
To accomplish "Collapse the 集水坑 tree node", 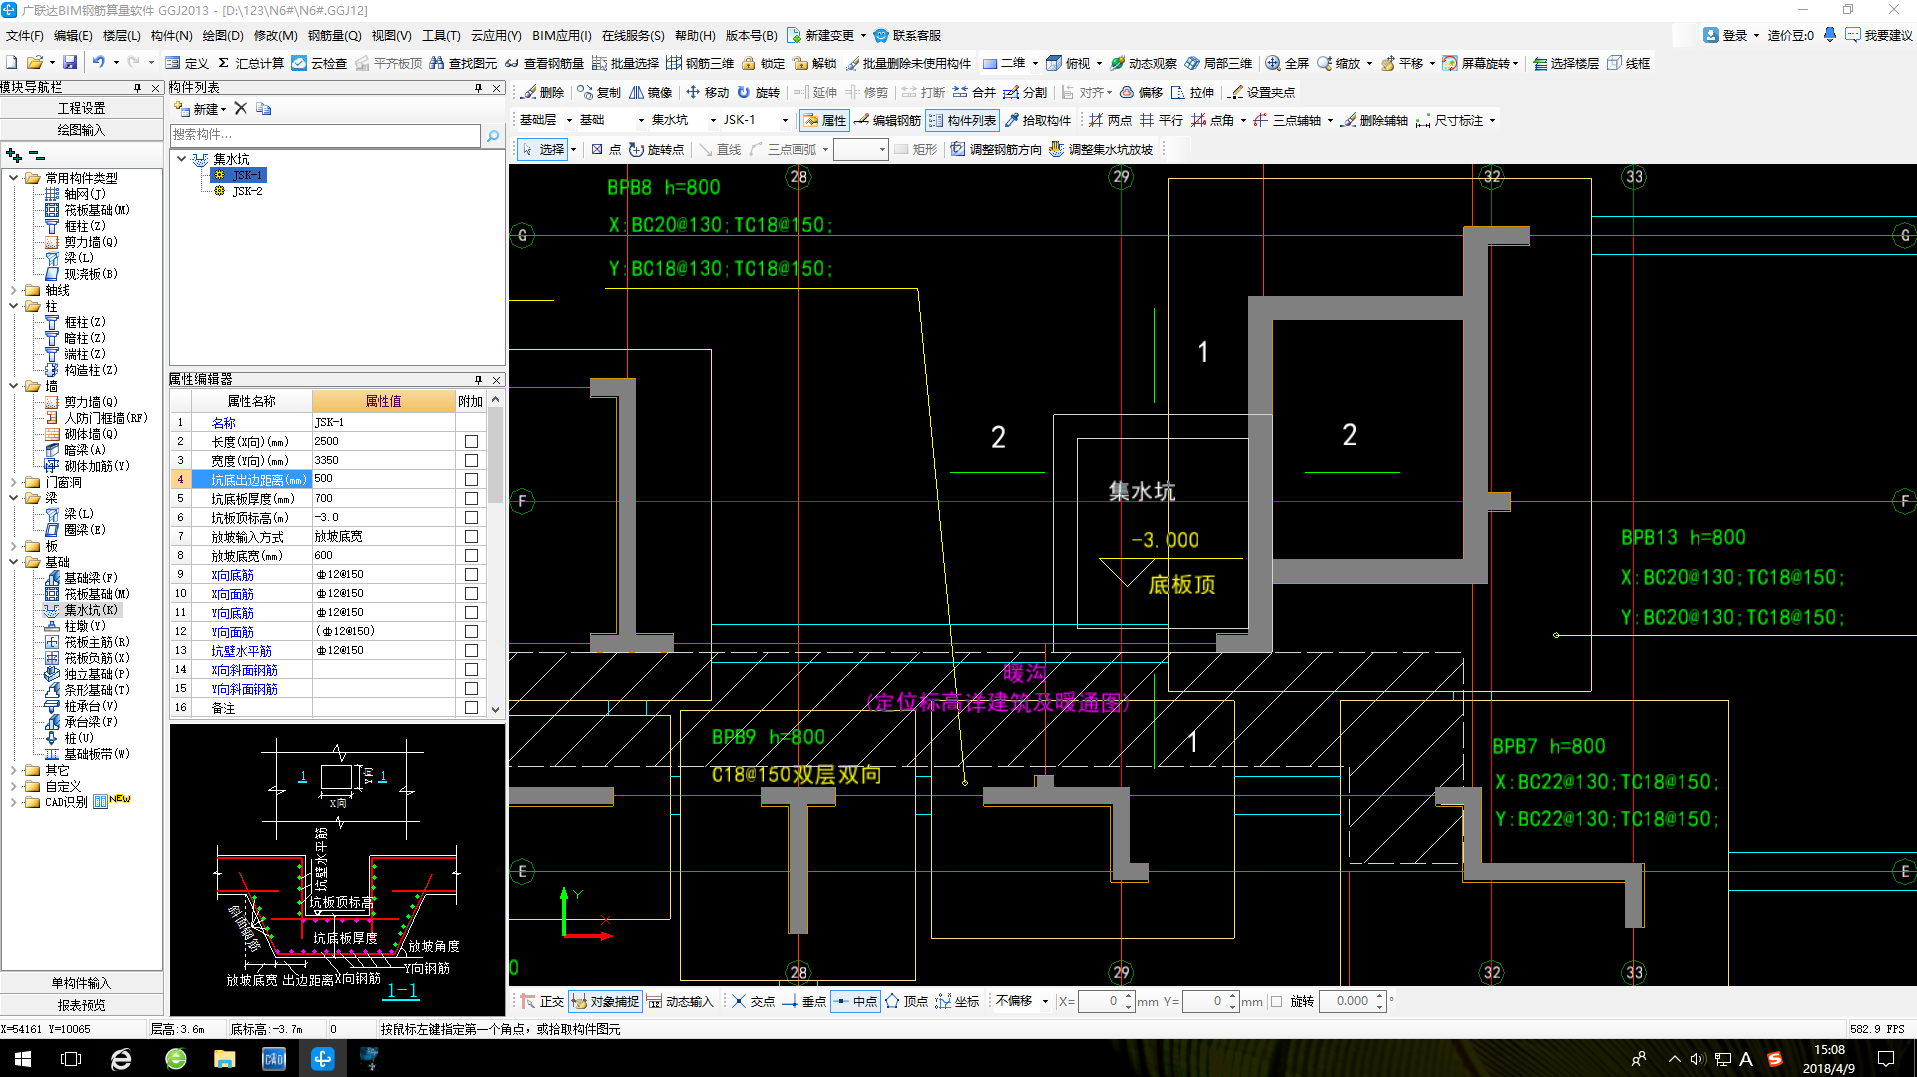I will [x=181, y=159].
